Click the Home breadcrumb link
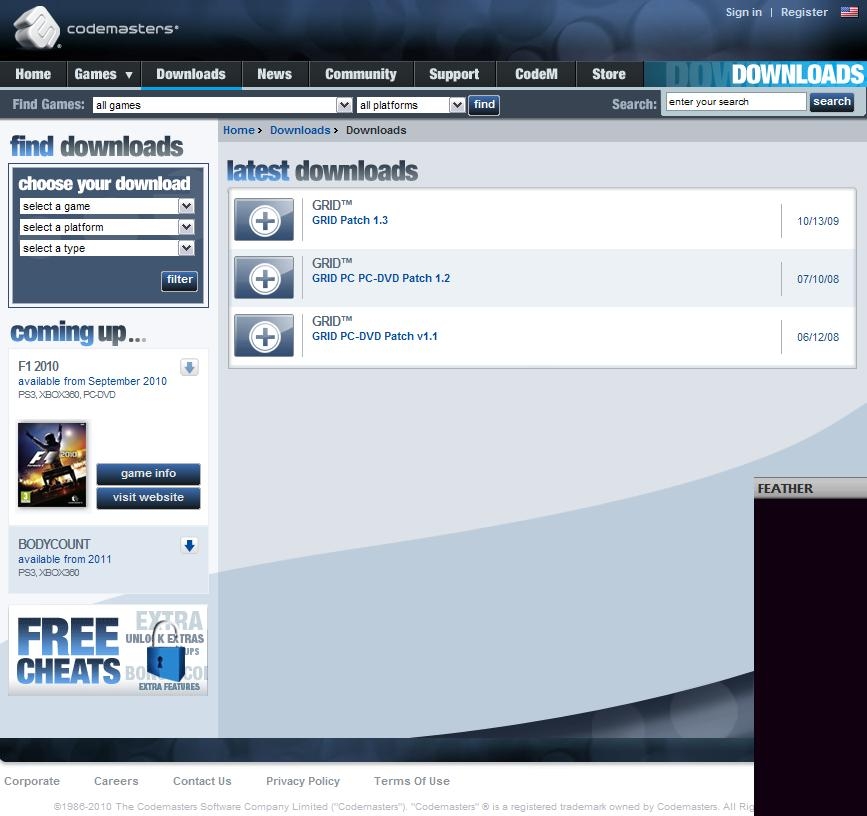Image resolution: width=867 pixels, height=816 pixels. coord(239,130)
